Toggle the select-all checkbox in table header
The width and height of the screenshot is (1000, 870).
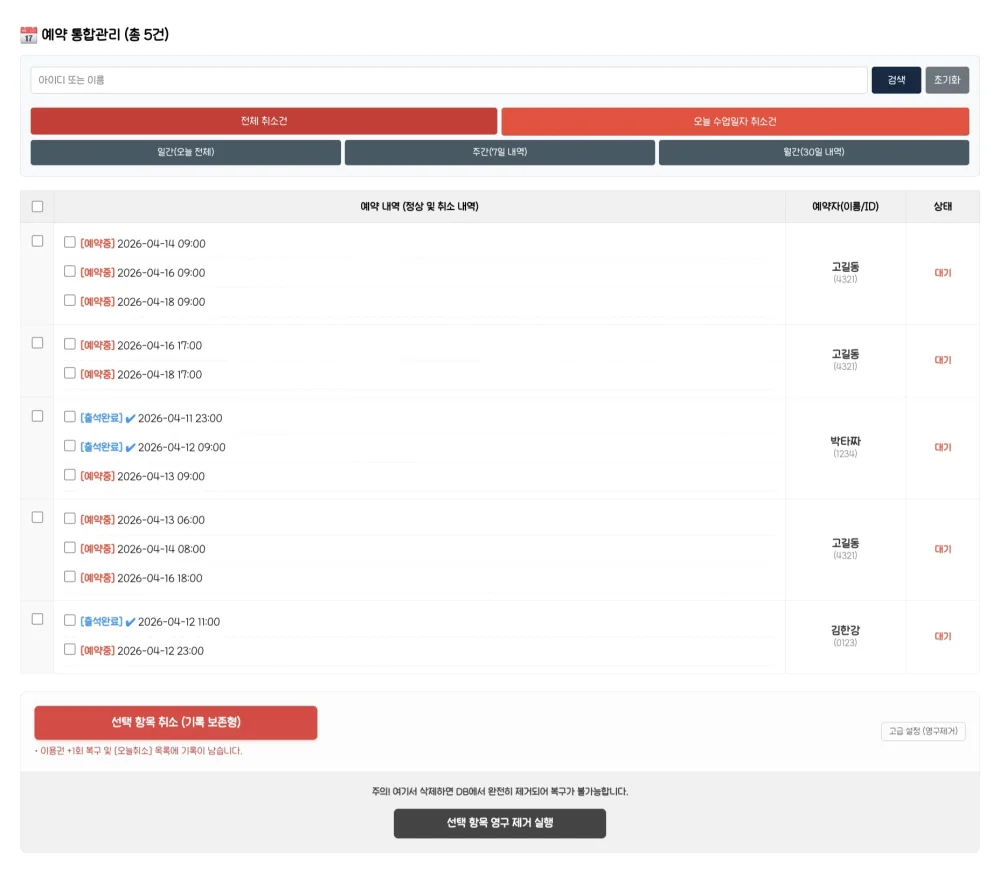pos(38,207)
